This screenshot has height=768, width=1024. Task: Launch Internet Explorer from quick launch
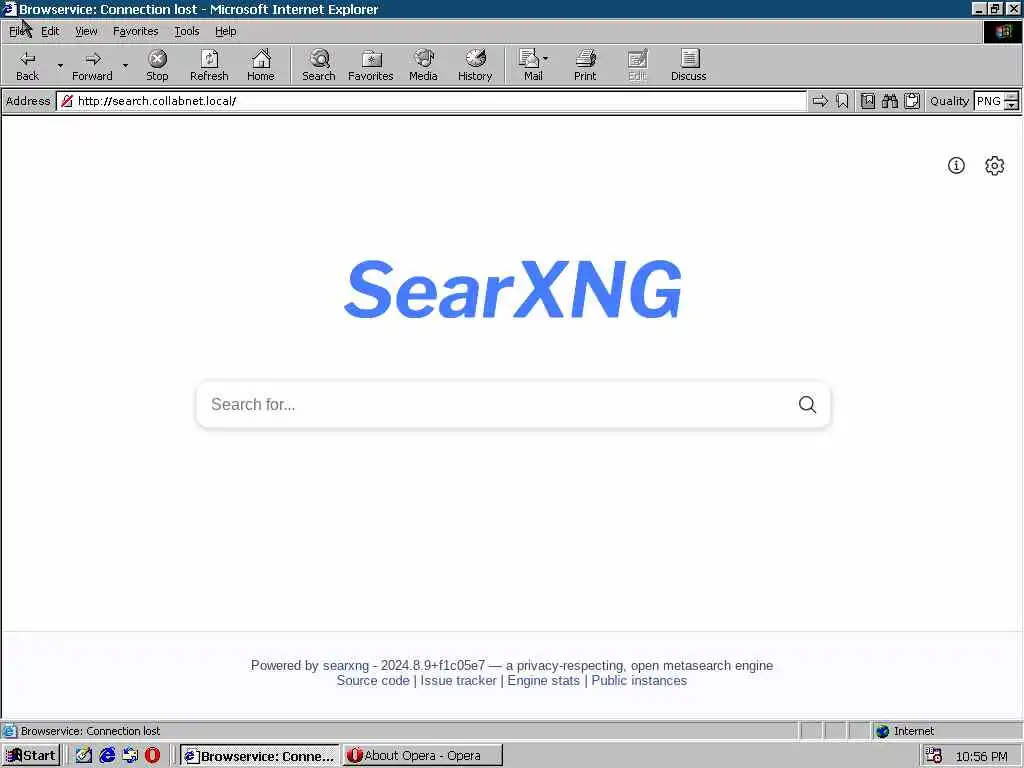107,756
